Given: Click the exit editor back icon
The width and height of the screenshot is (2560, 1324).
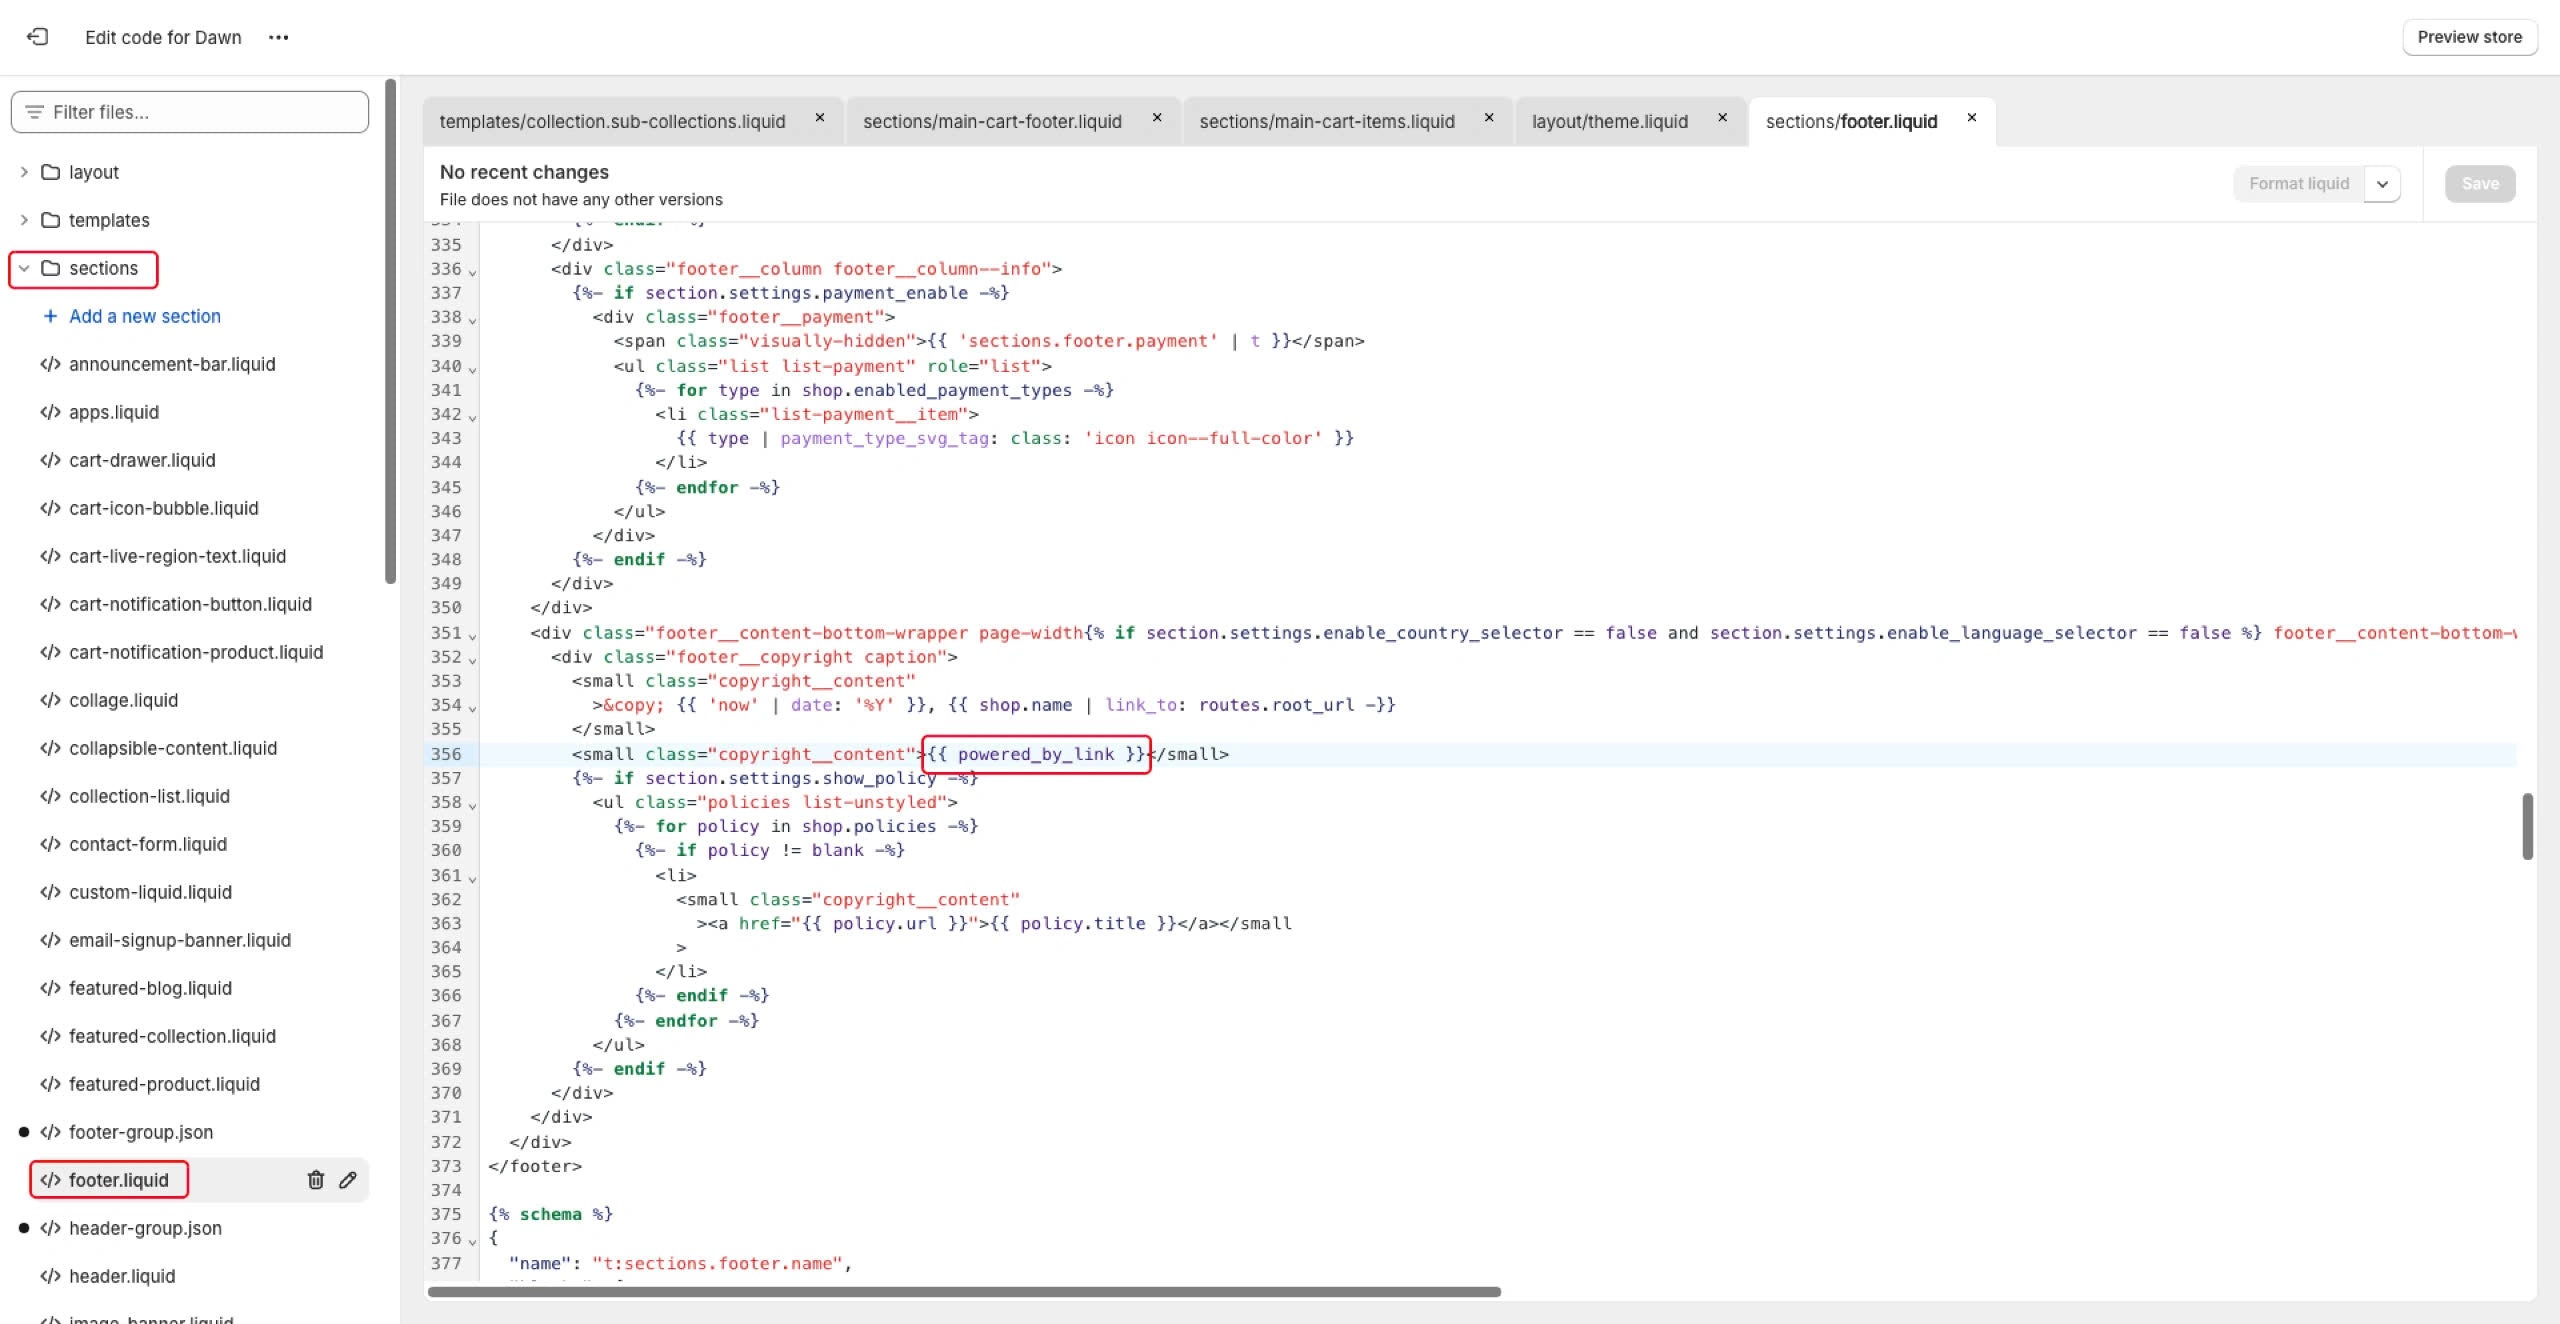Looking at the screenshot, I should (x=37, y=37).
